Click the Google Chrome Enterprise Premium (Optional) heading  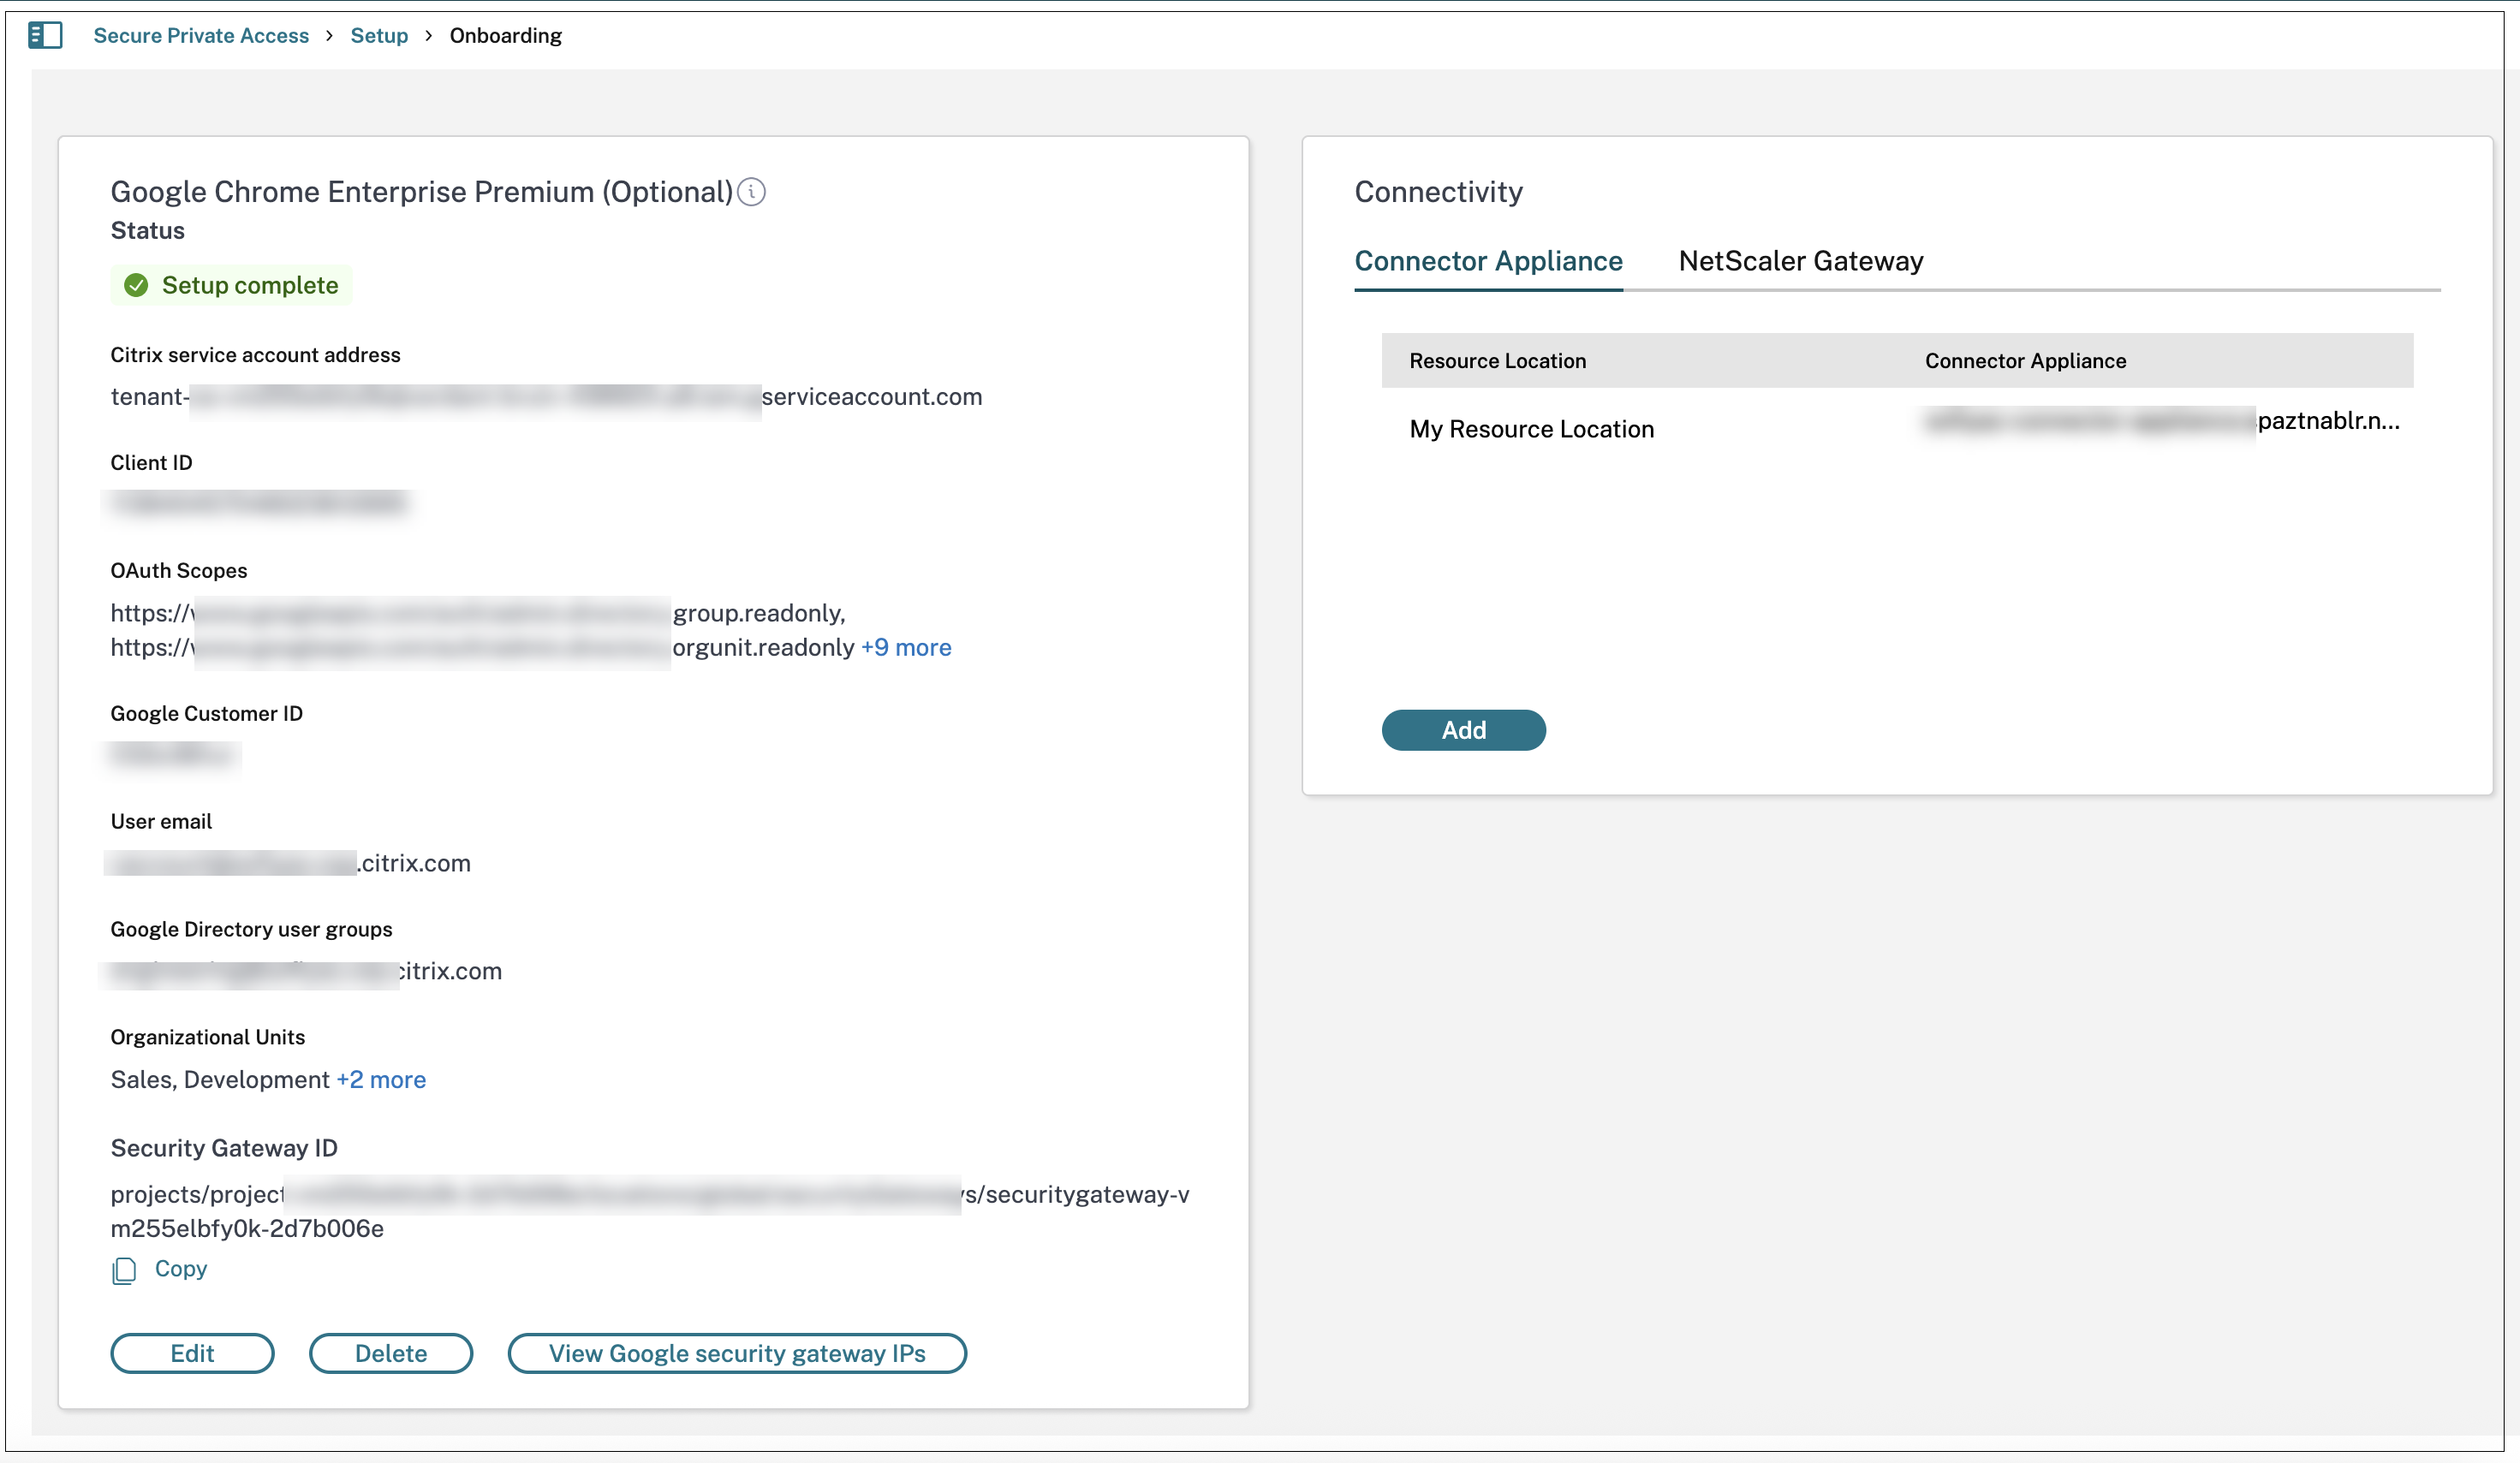[422, 192]
